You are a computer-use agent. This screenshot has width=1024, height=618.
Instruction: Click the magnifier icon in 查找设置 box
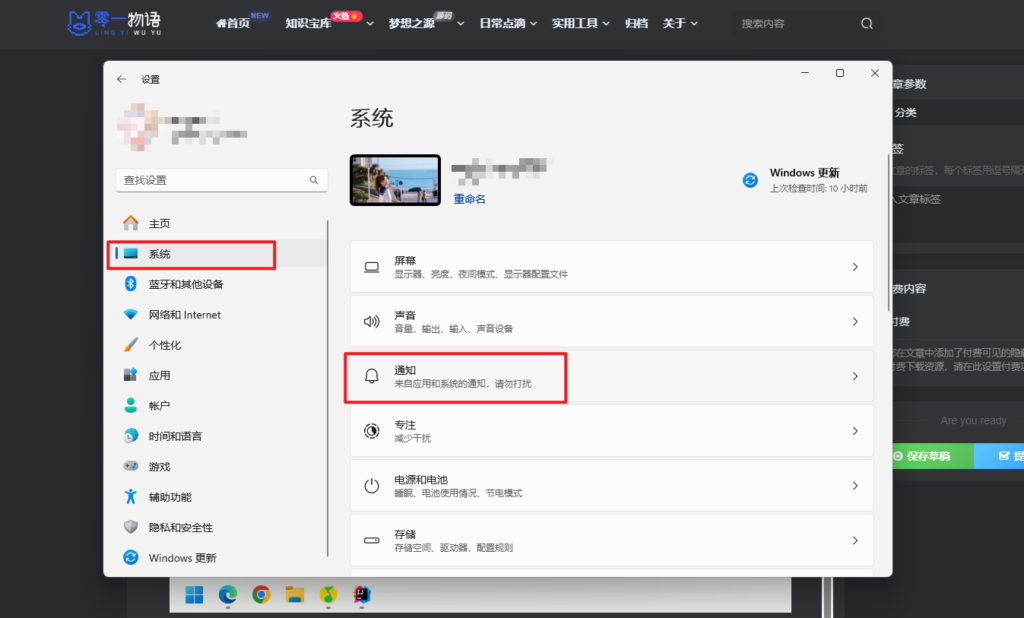(x=313, y=180)
